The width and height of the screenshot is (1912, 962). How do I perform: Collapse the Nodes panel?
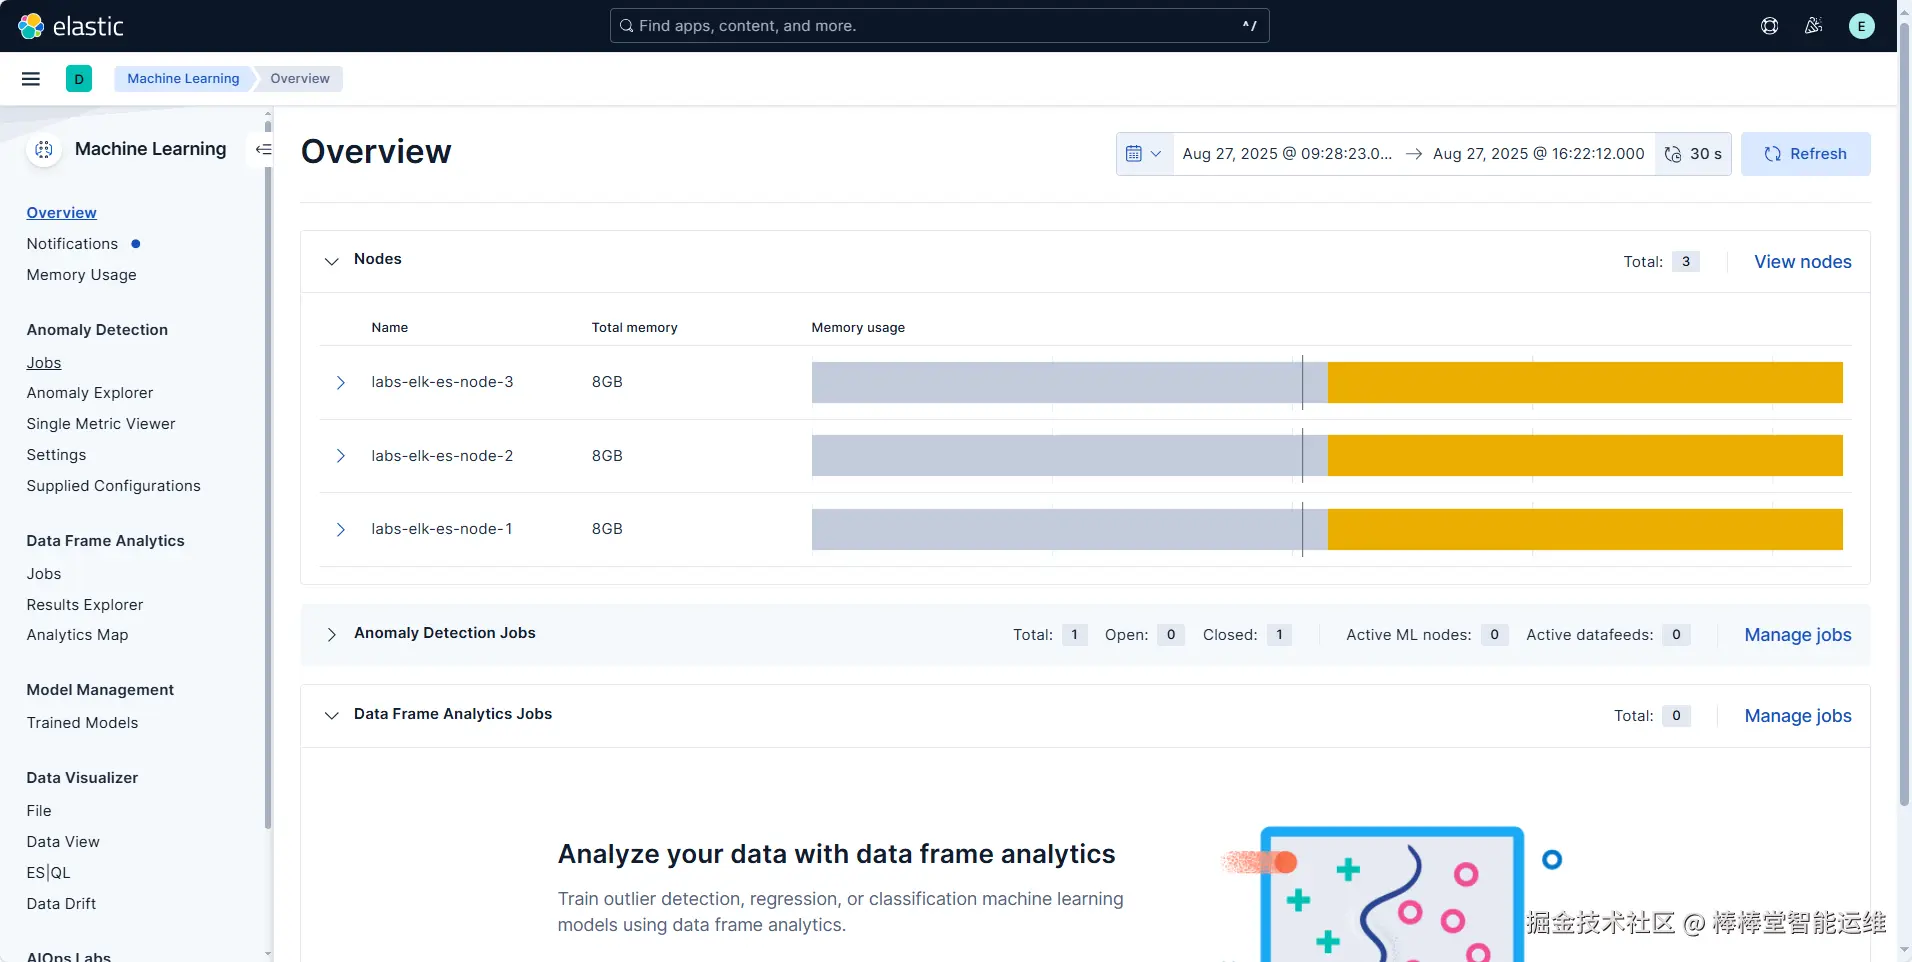(331, 261)
